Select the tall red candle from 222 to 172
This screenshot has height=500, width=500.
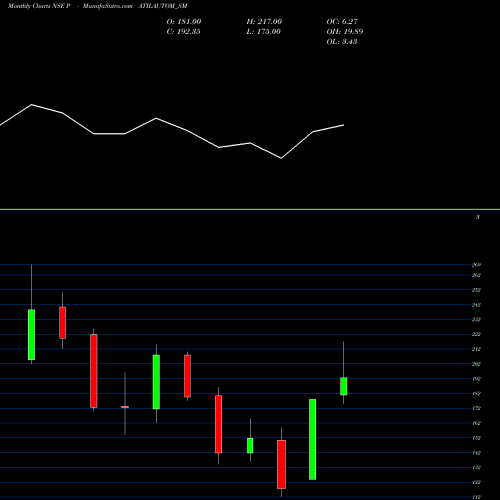point(94,371)
